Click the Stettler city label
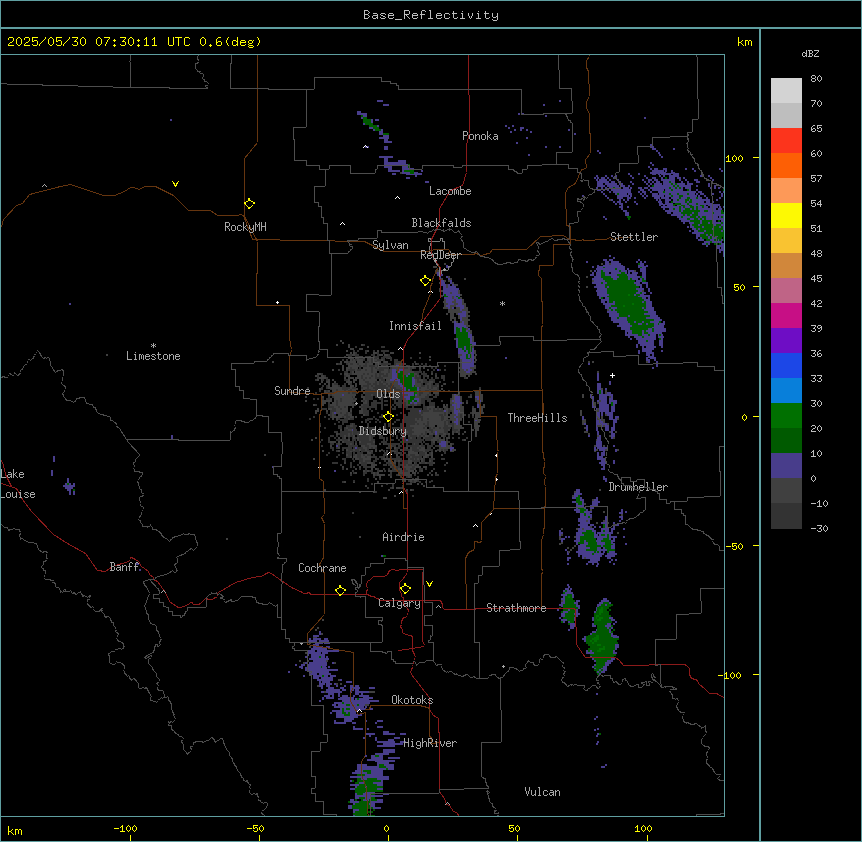862x842 pixels. tap(634, 237)
